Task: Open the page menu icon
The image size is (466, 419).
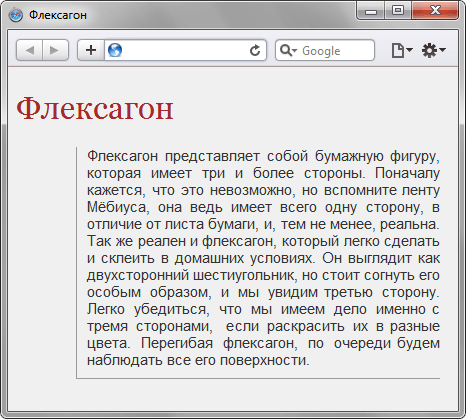Action: click(x=402, y=50)
